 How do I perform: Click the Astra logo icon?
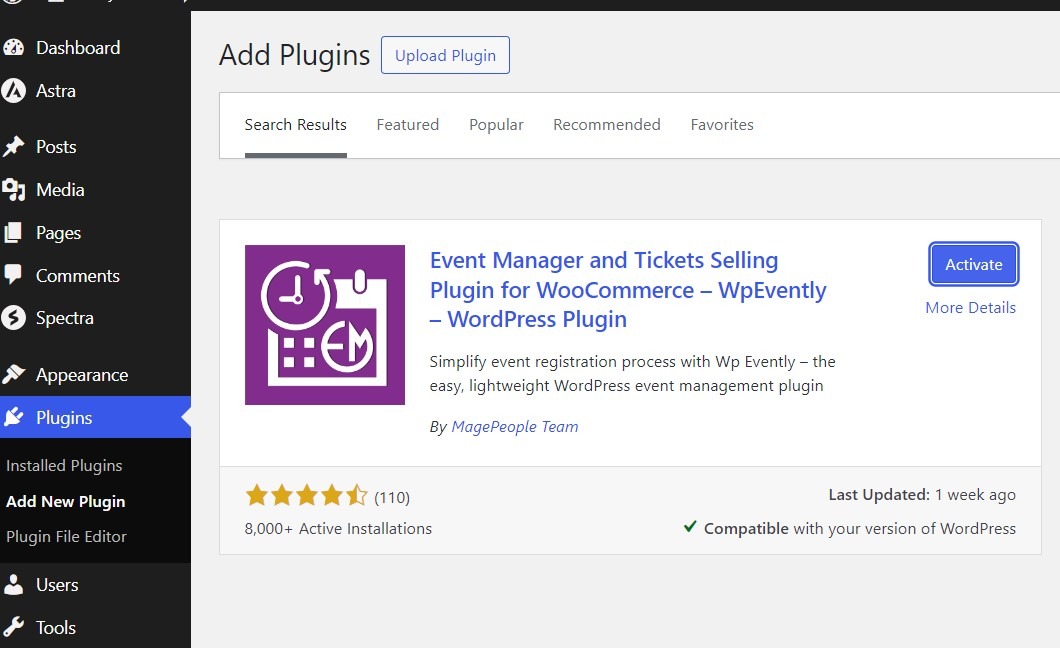click(13, 91)
